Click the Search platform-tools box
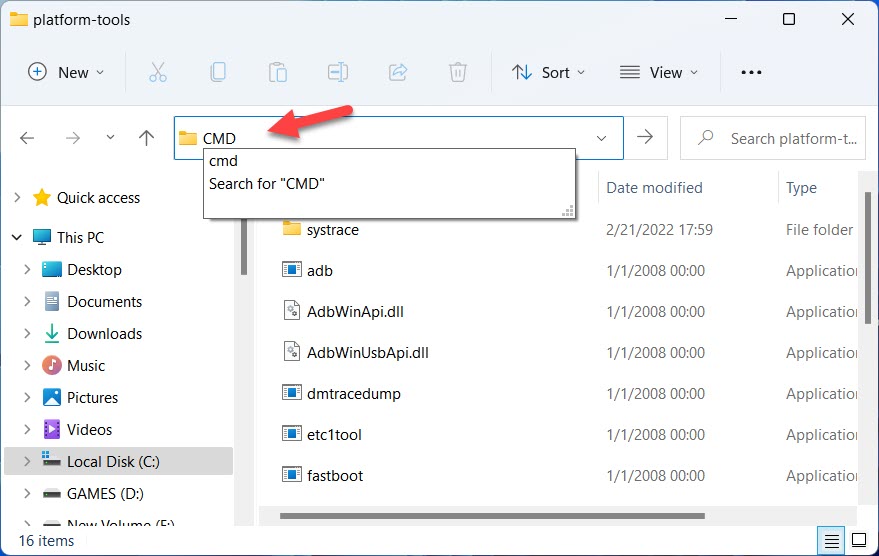This screenshot has height=556, width=879. (772, 138)
